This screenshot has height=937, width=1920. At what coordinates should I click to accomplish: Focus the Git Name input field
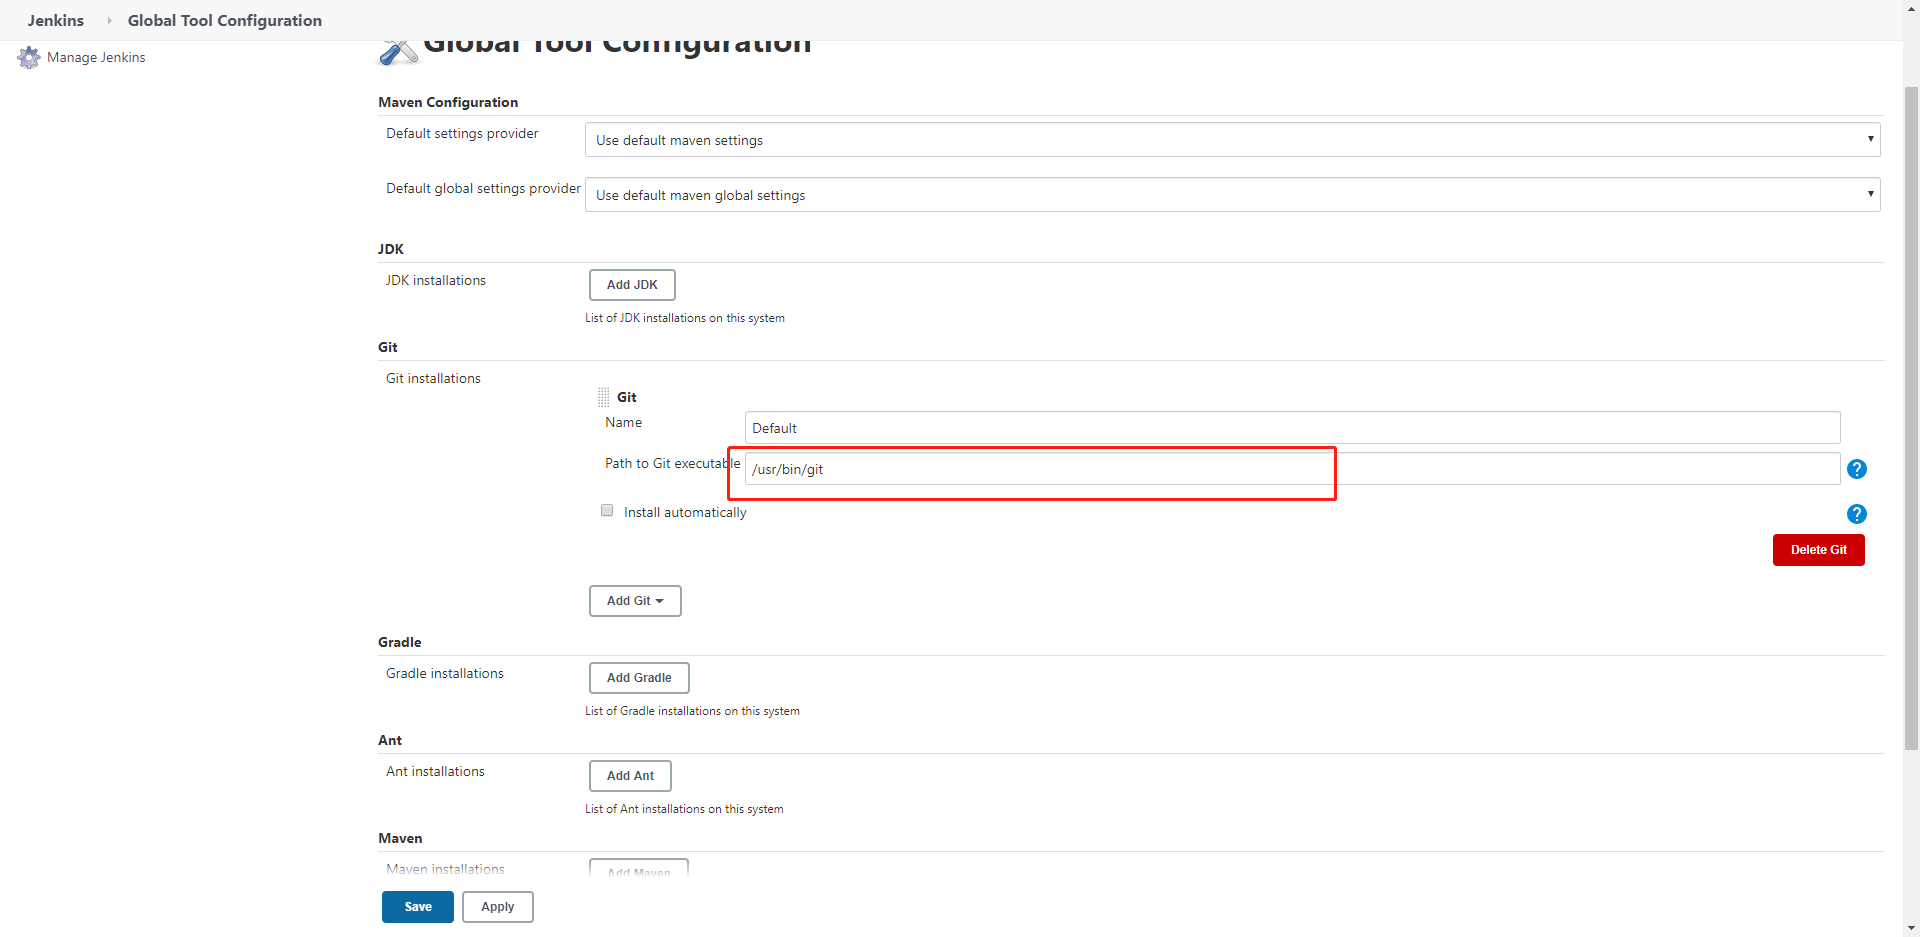tap(1292, 428)
